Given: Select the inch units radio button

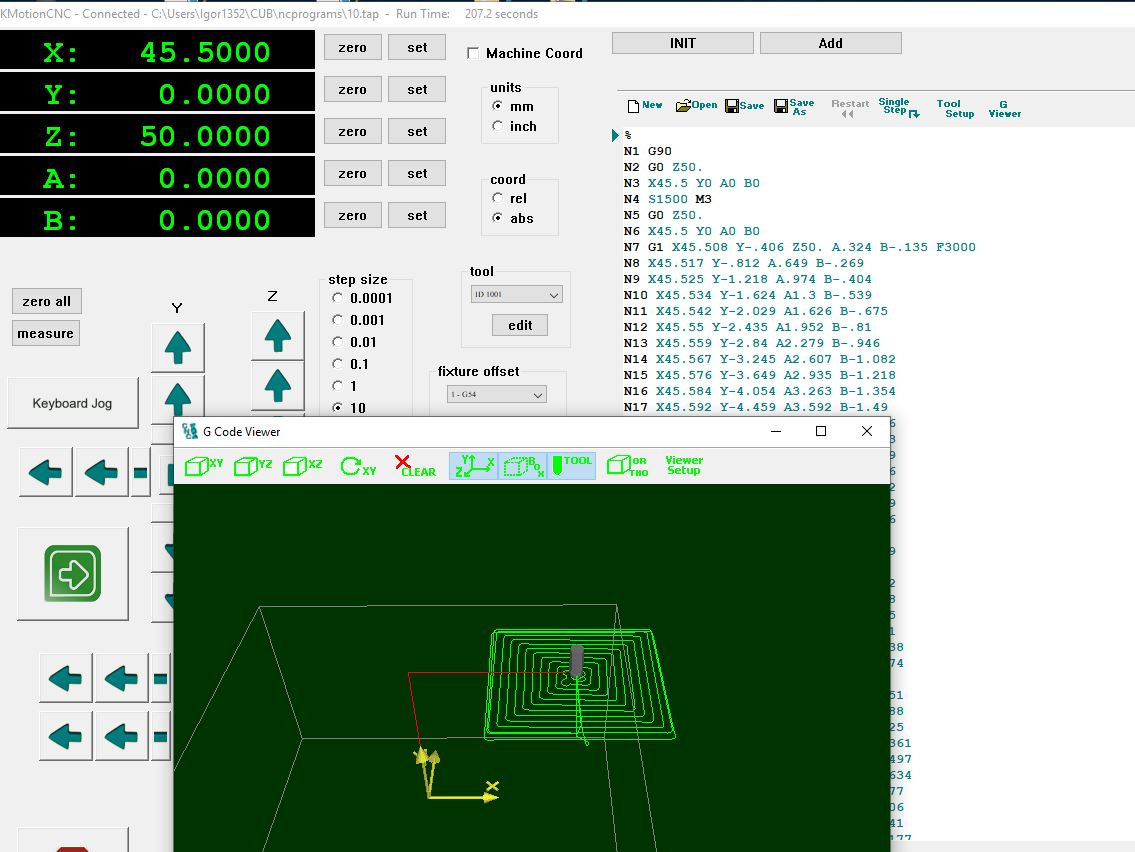Looking at the screenshot, I should tap(498, 126).
